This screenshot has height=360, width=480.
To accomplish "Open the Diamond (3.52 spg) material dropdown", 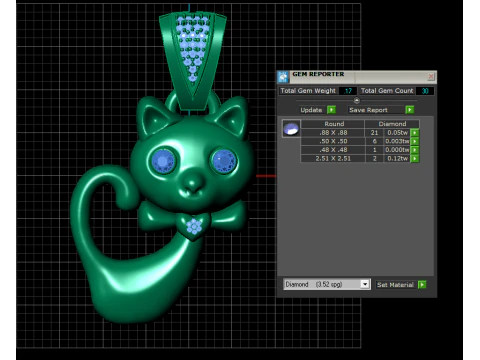I will (327, 284).
